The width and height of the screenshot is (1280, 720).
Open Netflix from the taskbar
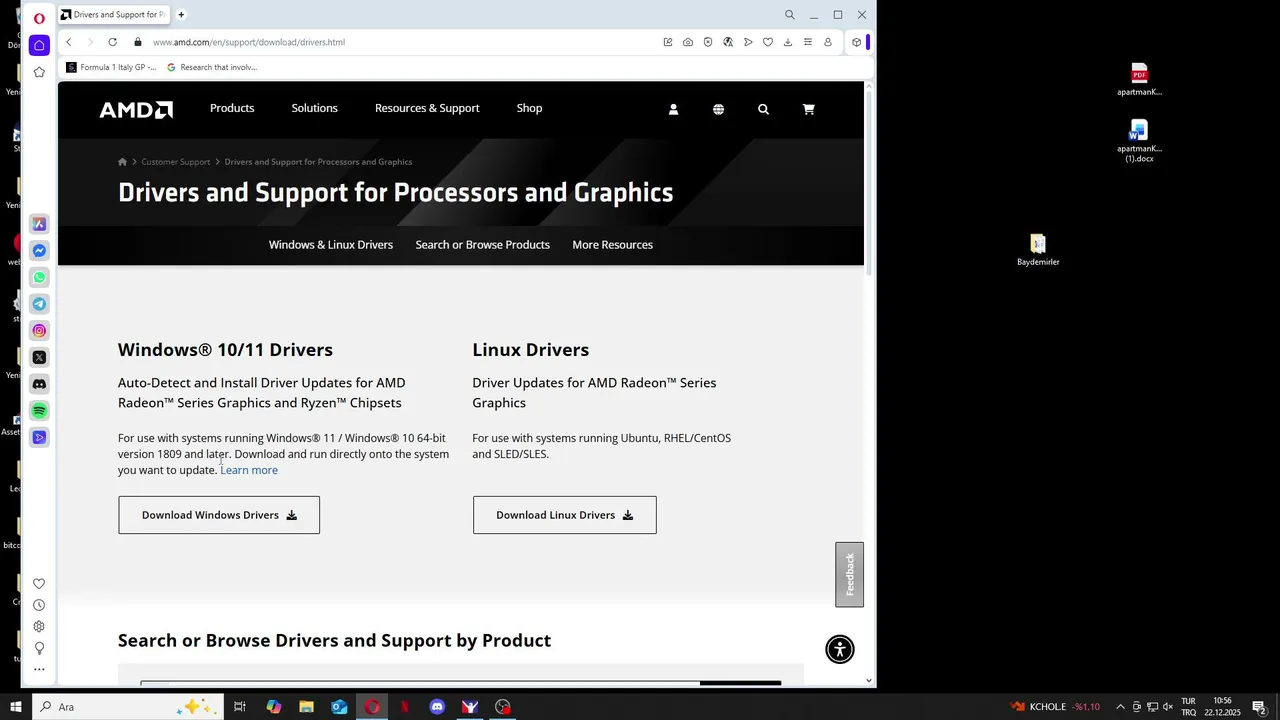(405, 707)
